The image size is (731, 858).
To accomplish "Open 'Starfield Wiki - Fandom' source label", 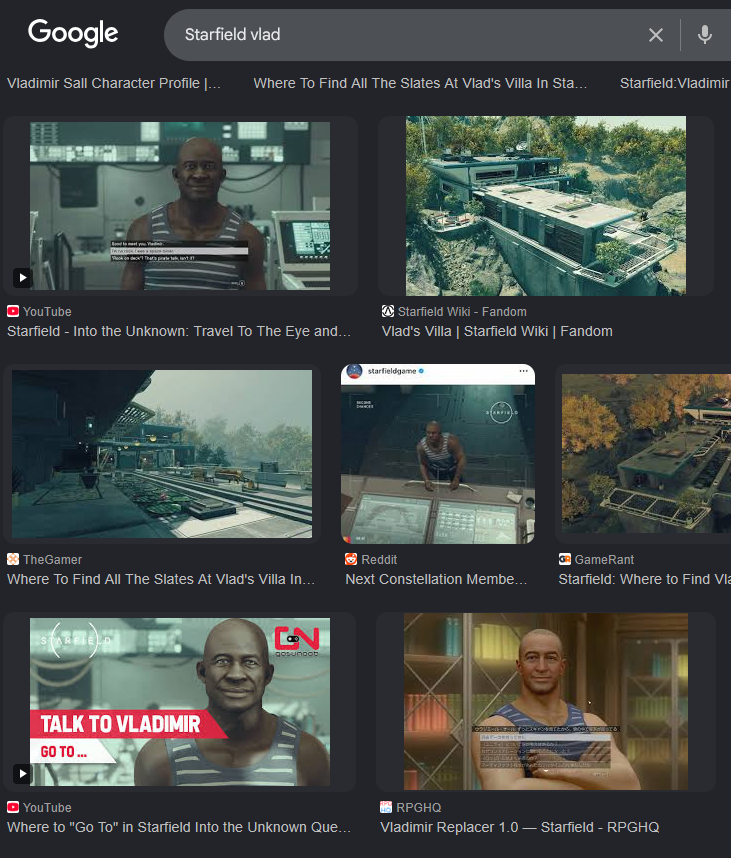I will tap(462, 311).
